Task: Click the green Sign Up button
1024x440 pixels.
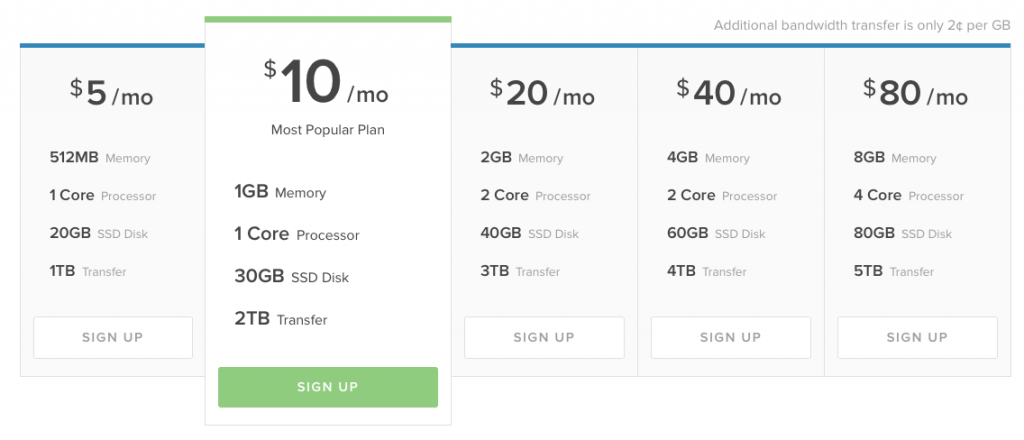Action: (328, 387)
